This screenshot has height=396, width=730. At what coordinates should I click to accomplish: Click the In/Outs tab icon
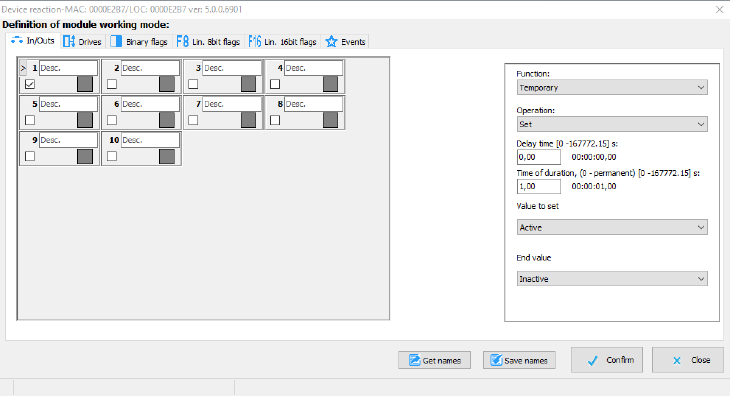coord(17,40)
